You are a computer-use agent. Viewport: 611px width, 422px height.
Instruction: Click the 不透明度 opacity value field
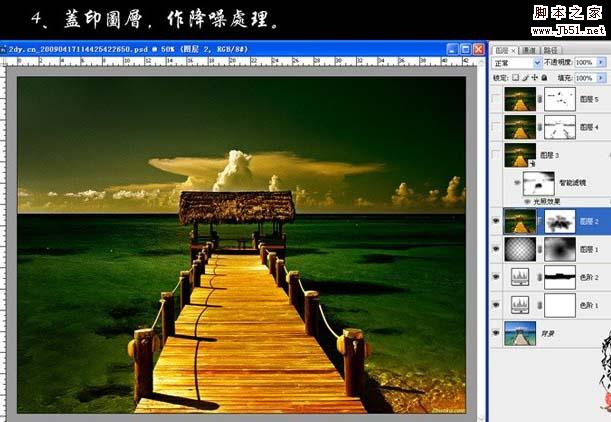pos(585,62)
